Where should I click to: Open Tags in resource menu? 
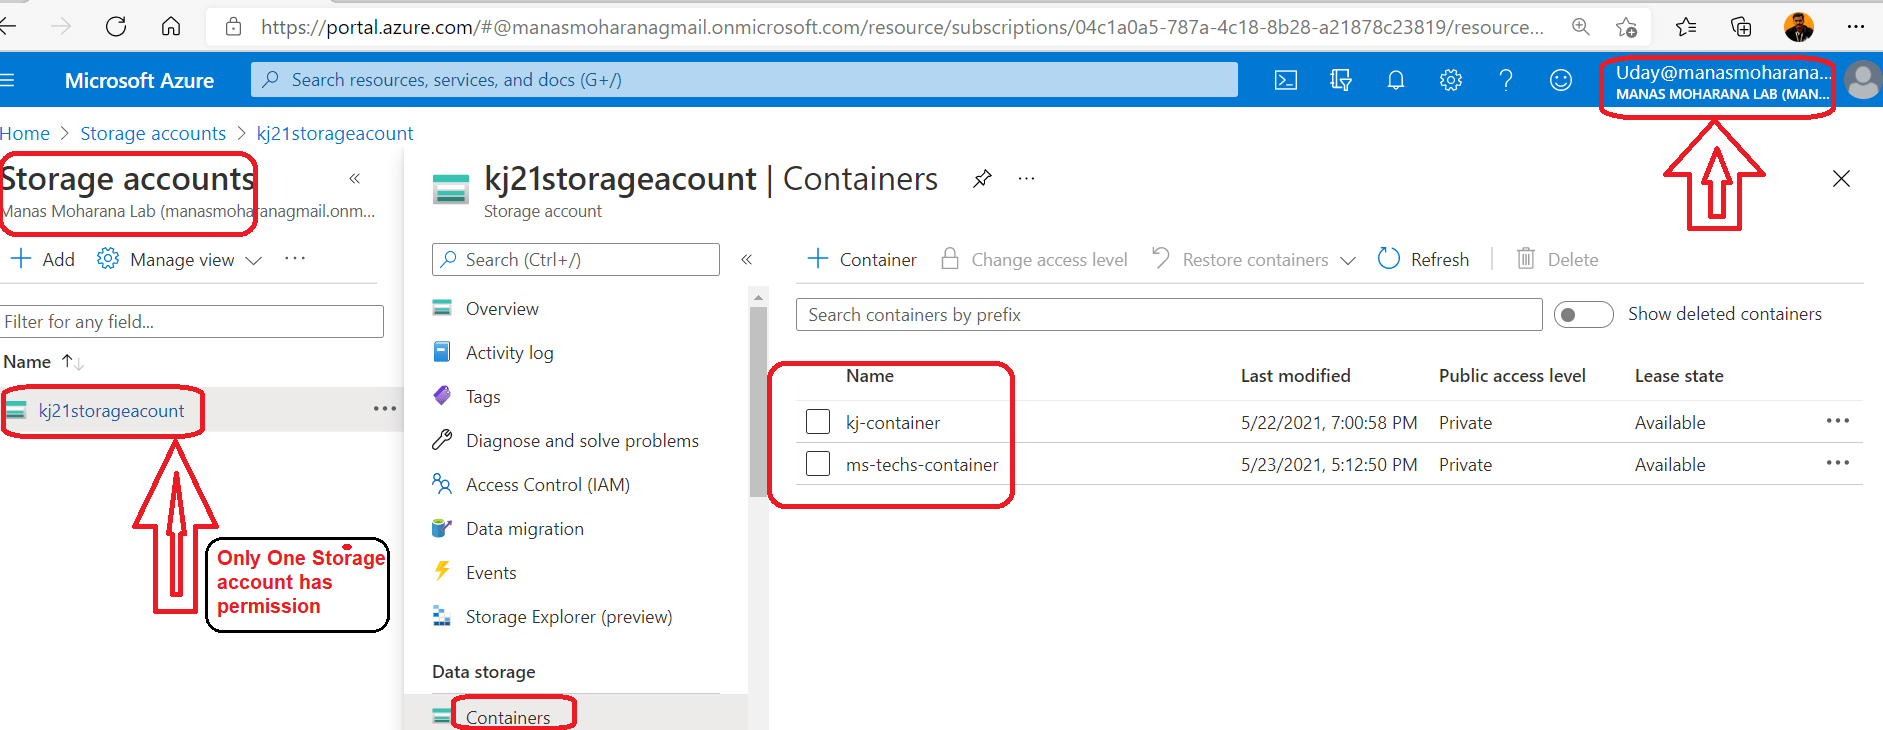(x=483, y=397)
